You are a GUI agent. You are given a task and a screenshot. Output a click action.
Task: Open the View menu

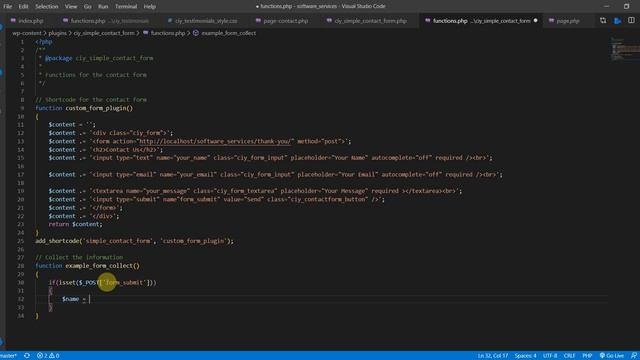(71, 7)
